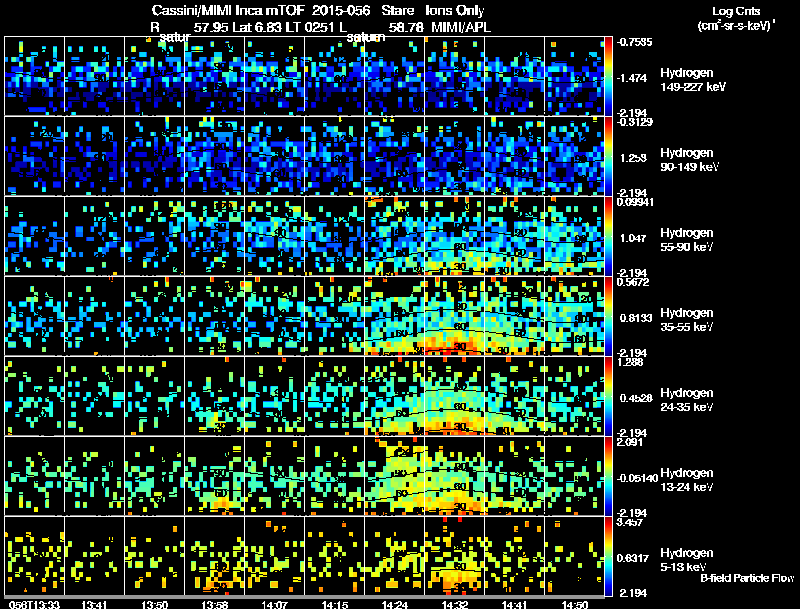
Task: Click the '2015-056' date in the title
Action: point(341,11)
